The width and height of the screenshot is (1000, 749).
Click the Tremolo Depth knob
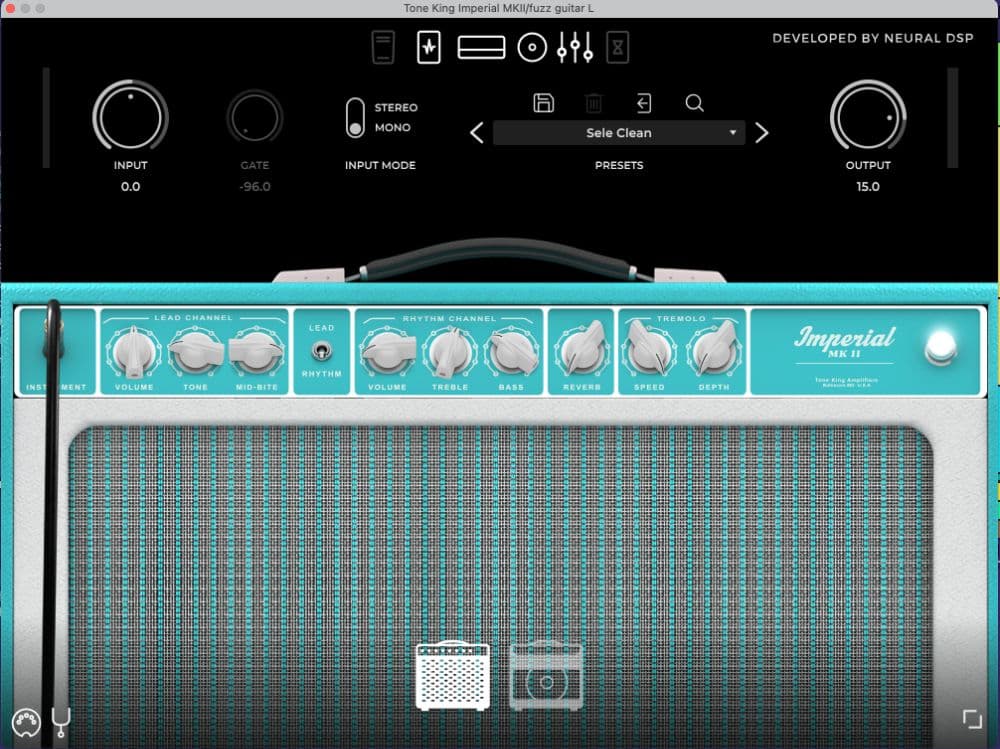pyautogui.click(x=714, y=351)
